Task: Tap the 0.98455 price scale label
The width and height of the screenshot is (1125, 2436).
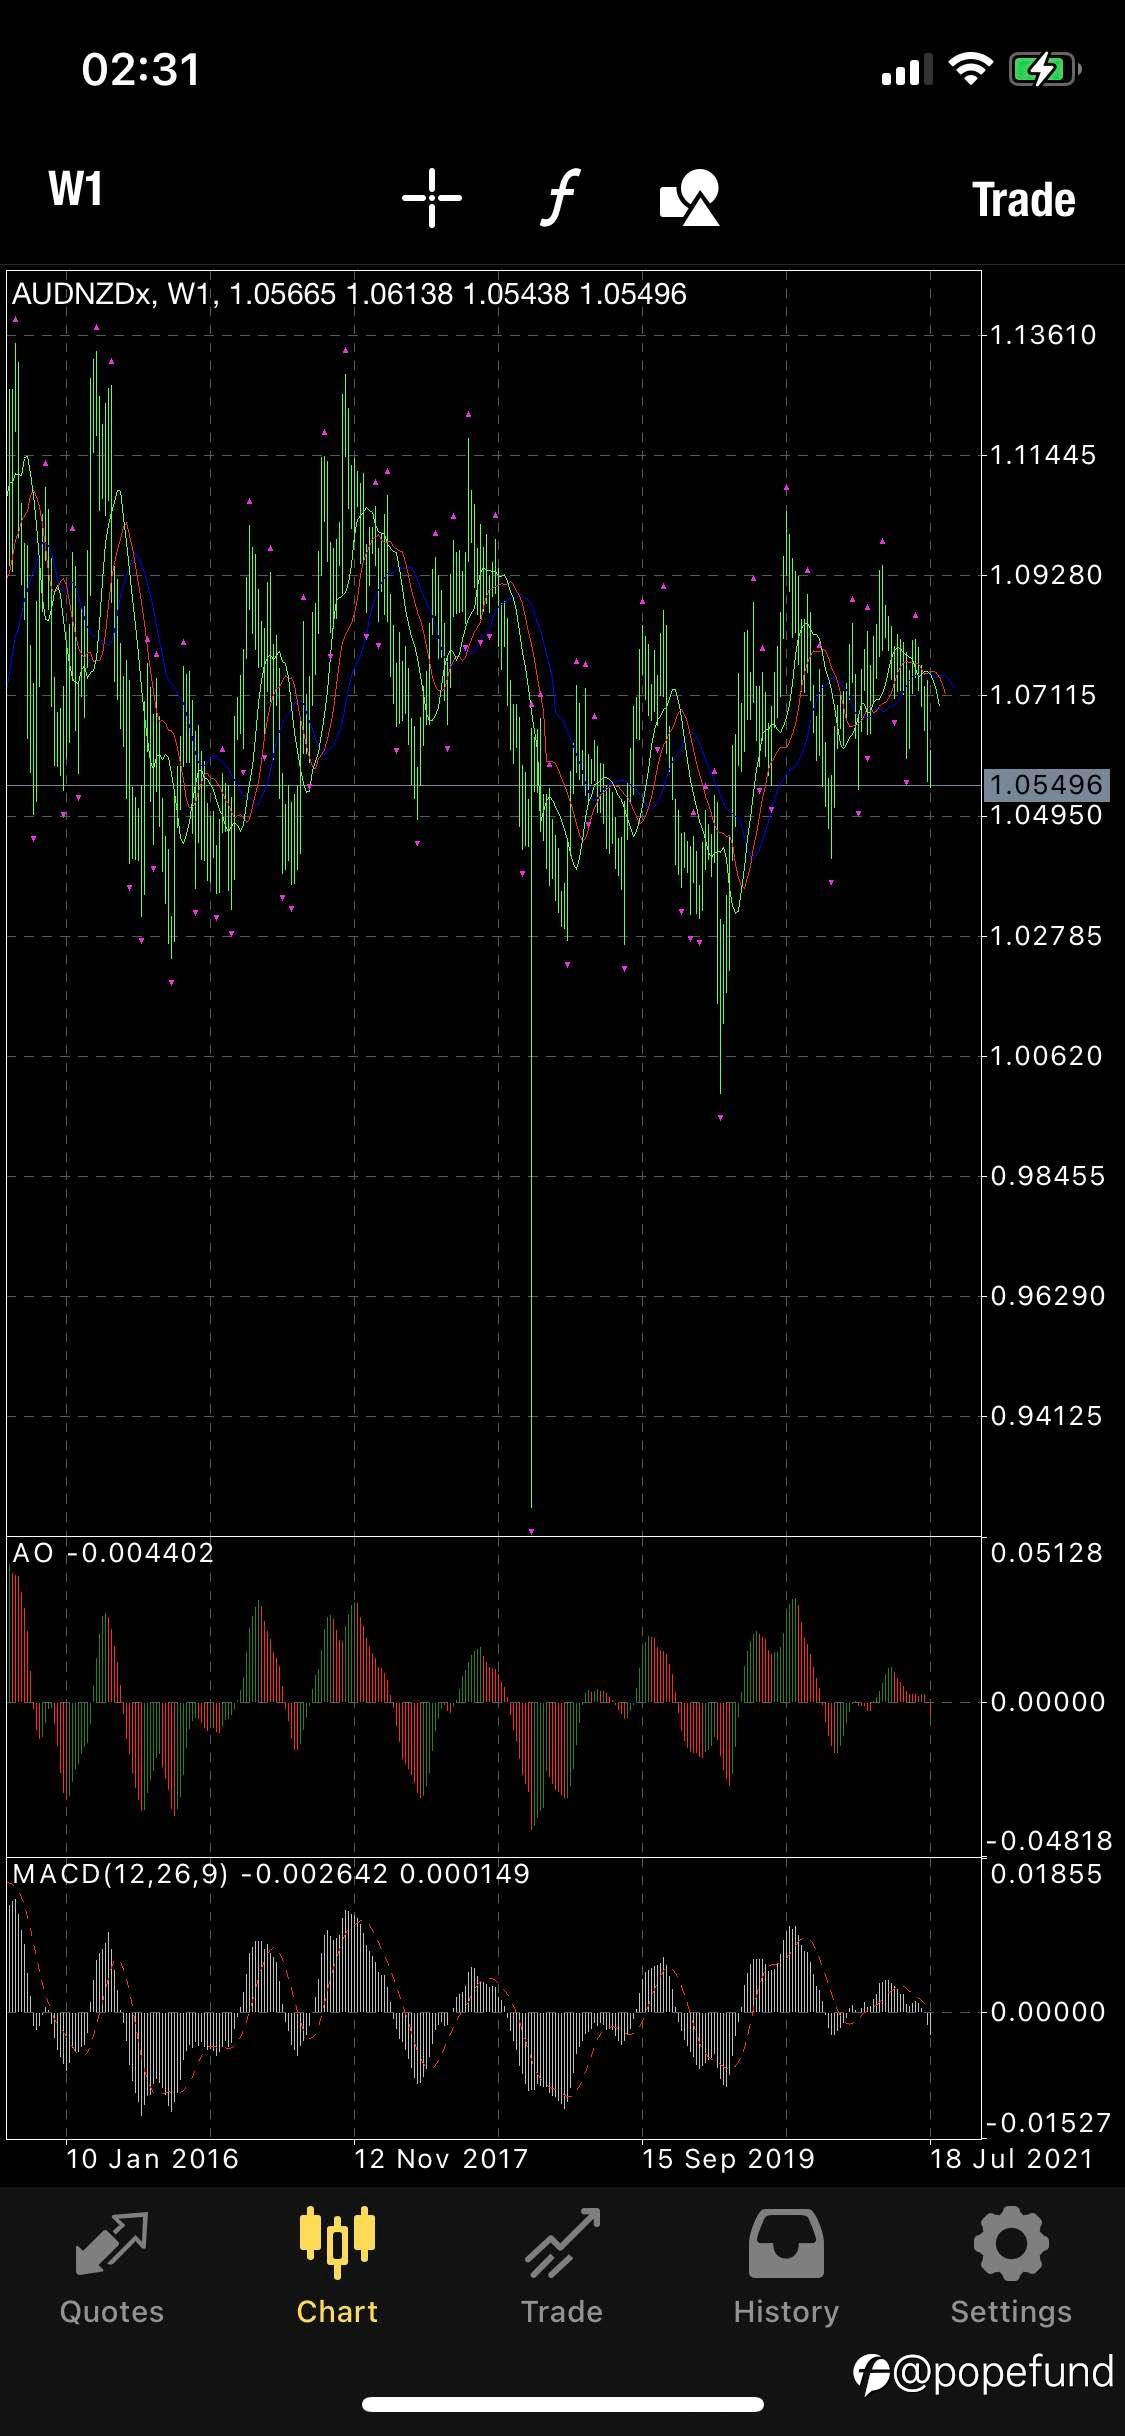Action: (x=1048, y=1176)
